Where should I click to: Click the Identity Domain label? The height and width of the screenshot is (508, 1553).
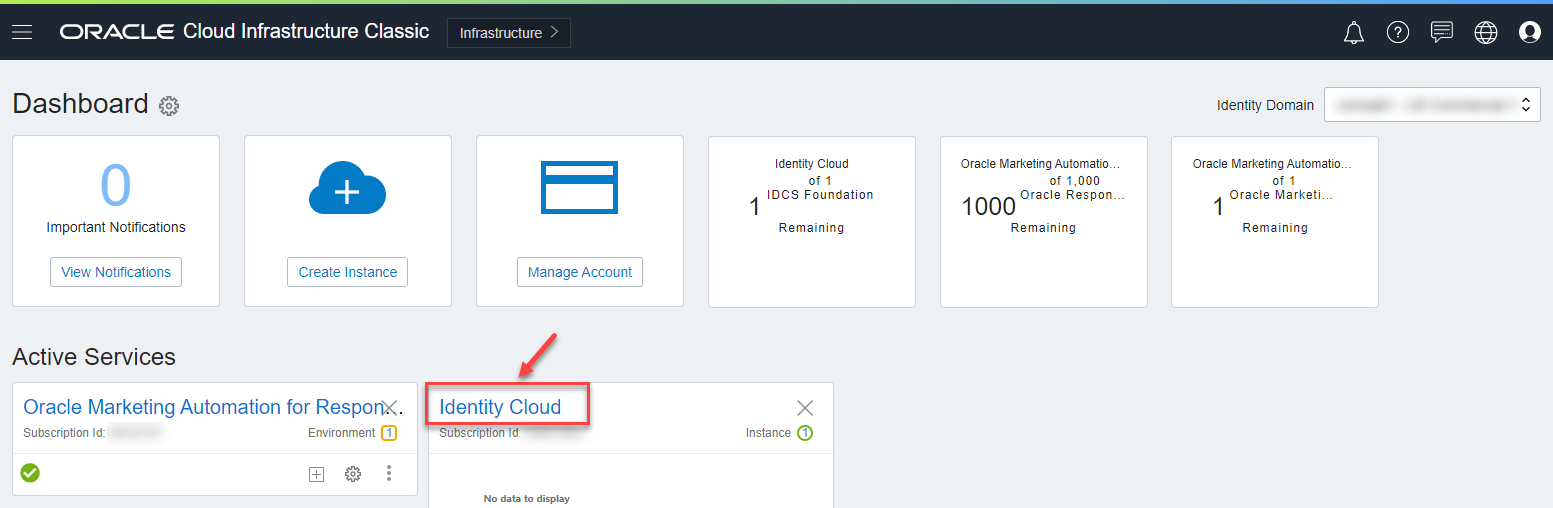click(1265, 105)
